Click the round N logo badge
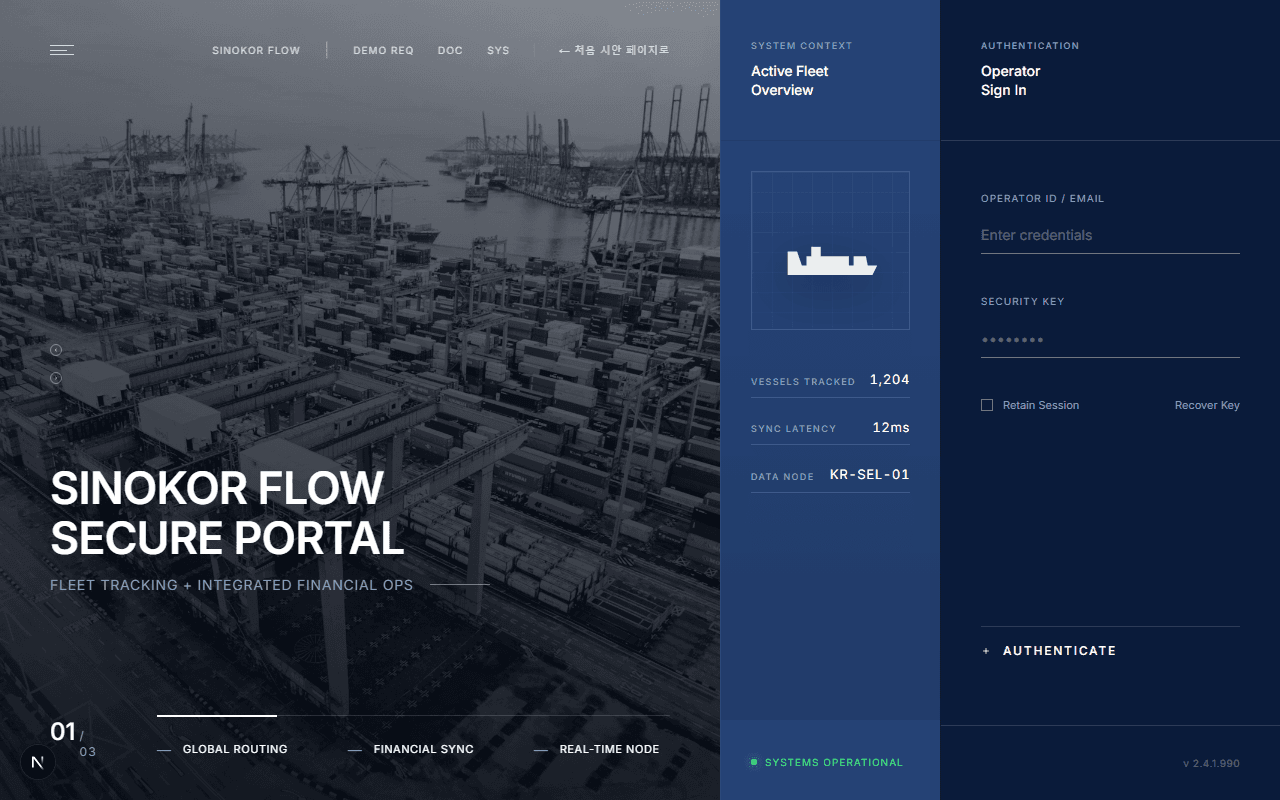Viewport: 1280px width, 800px height. point(38,762)
